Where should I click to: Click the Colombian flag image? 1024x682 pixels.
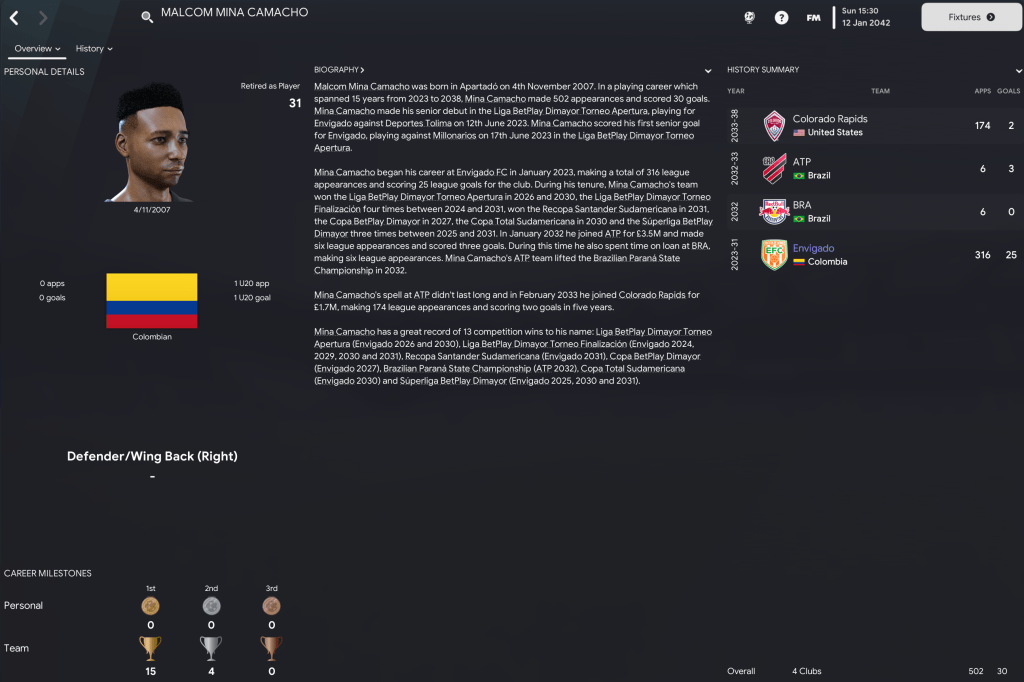click(x=152, y=300)
